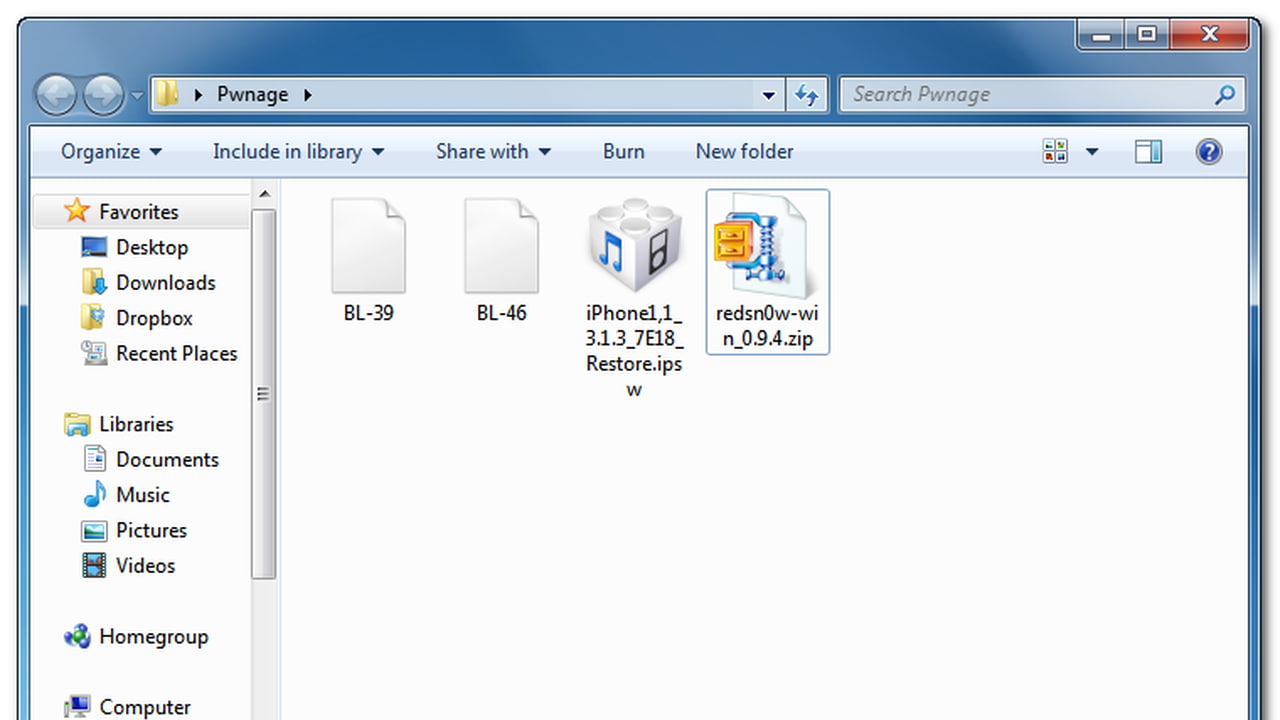Click the Dropbox folder icon

[x=94, y=318]
